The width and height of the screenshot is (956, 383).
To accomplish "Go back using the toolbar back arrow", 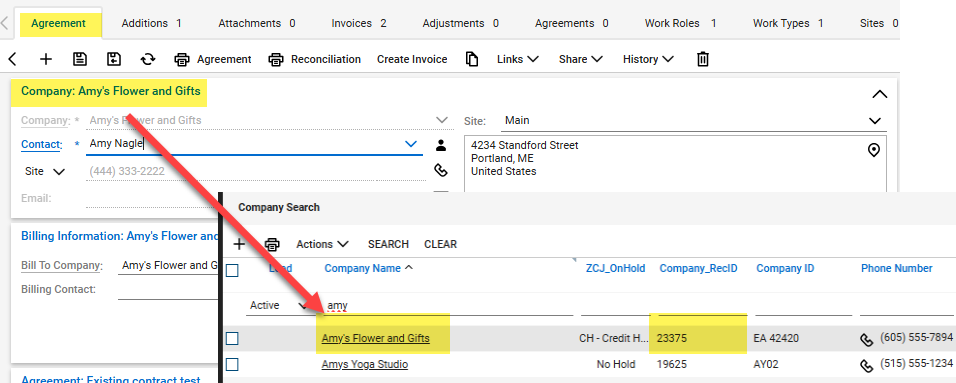I will point(12,59).
